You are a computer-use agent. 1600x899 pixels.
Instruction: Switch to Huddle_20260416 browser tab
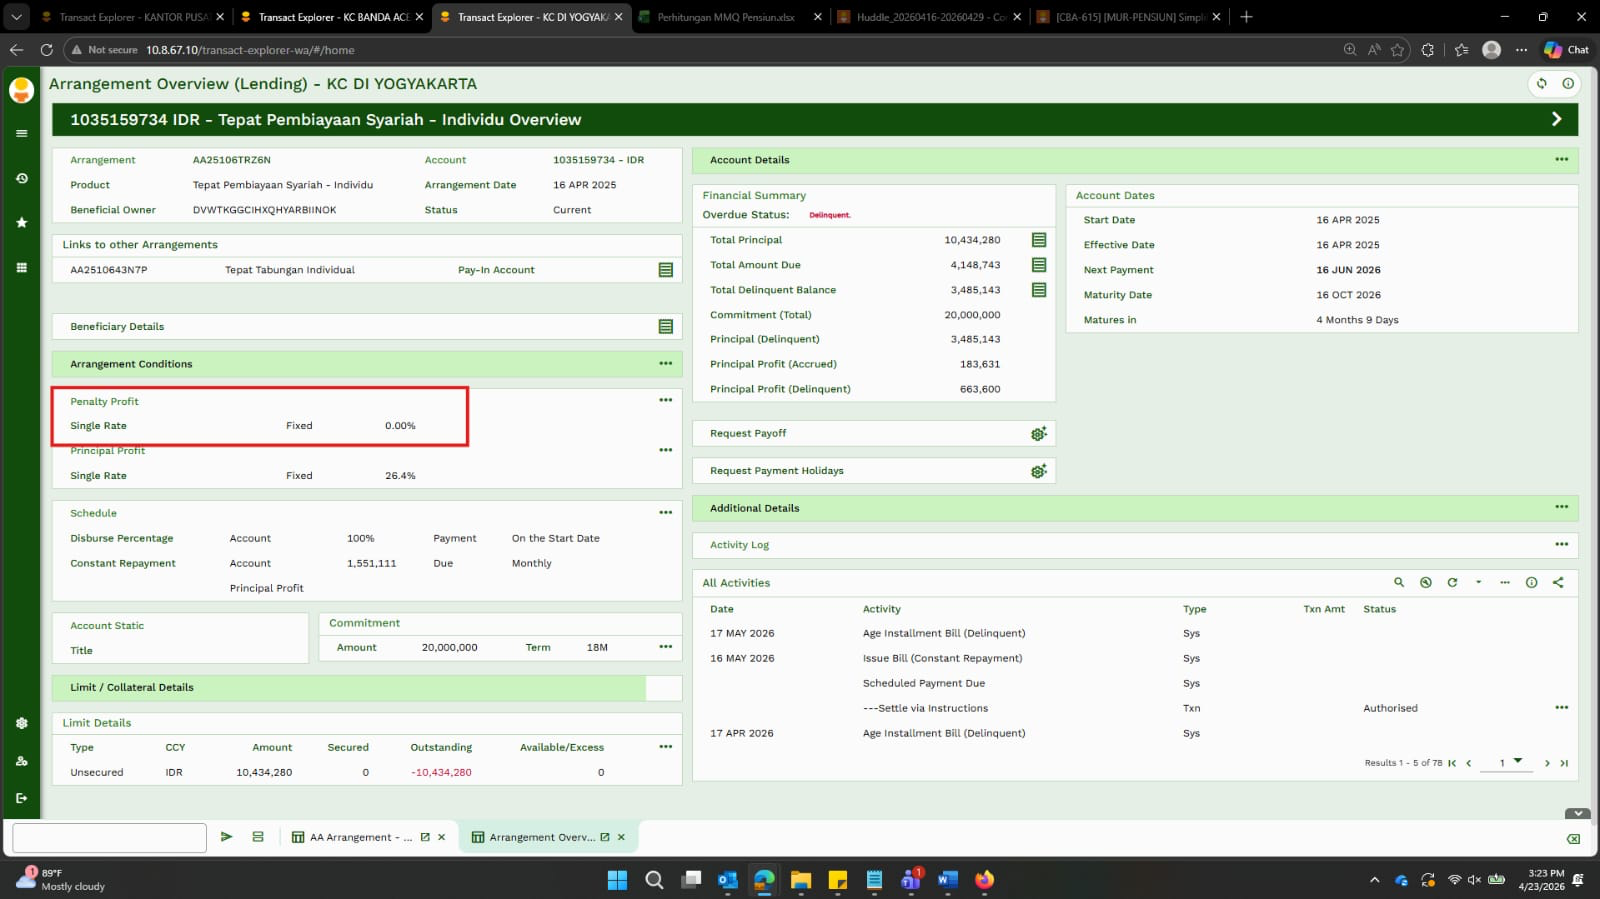[930, 17]
